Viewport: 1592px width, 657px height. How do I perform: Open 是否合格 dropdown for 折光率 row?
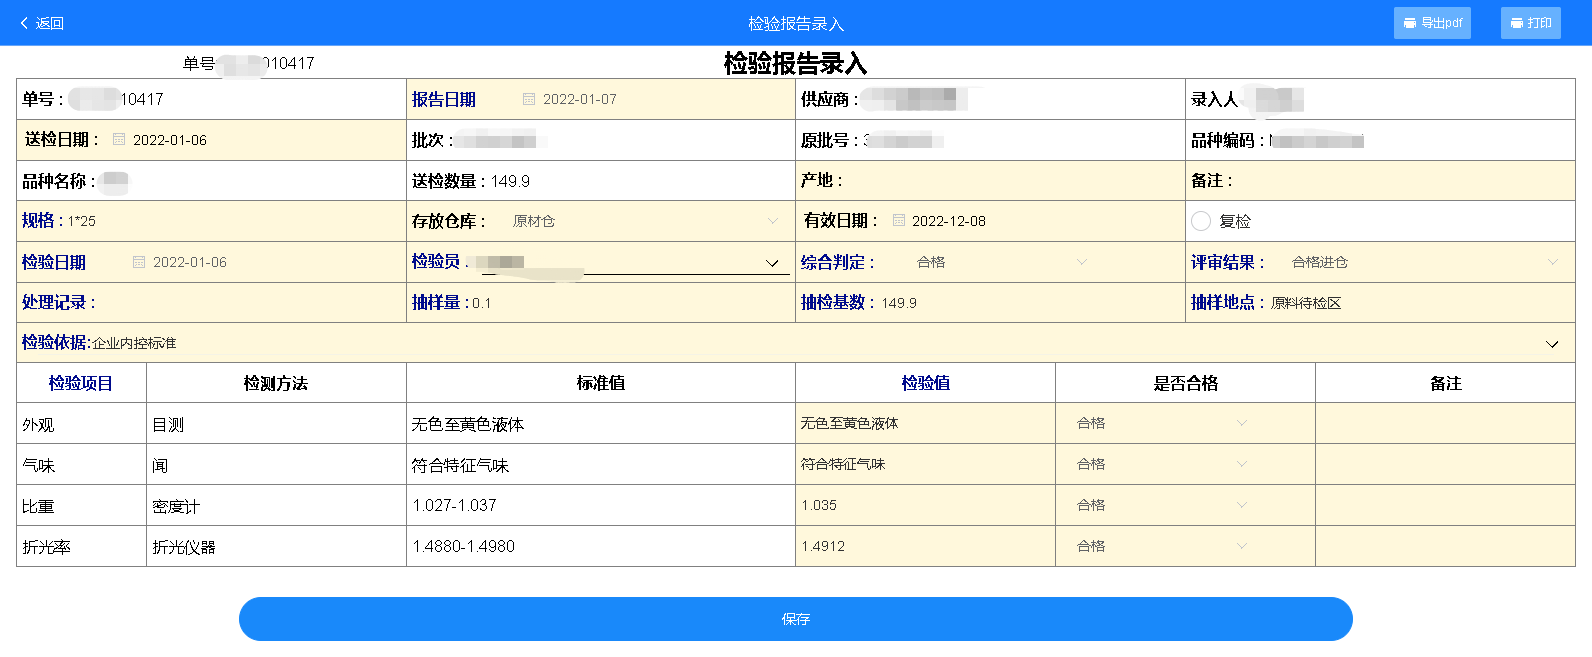[1241, 546]
